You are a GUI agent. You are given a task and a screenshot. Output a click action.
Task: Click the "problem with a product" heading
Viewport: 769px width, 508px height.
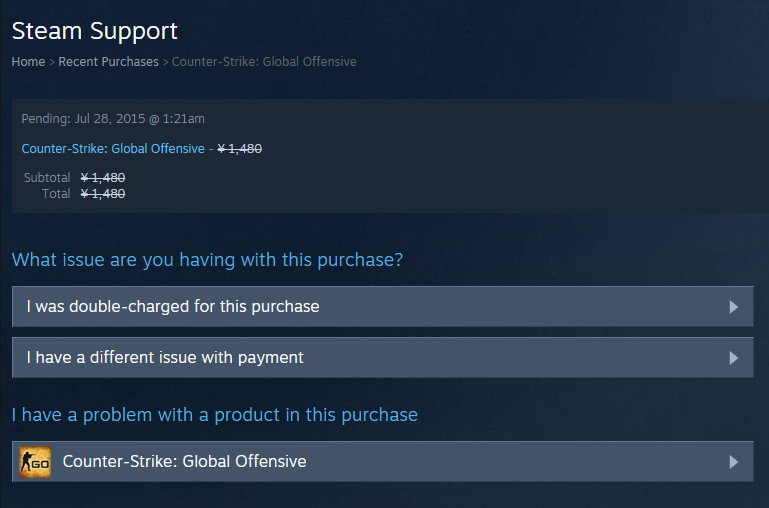pyautogui.click(x=214, y=414)
